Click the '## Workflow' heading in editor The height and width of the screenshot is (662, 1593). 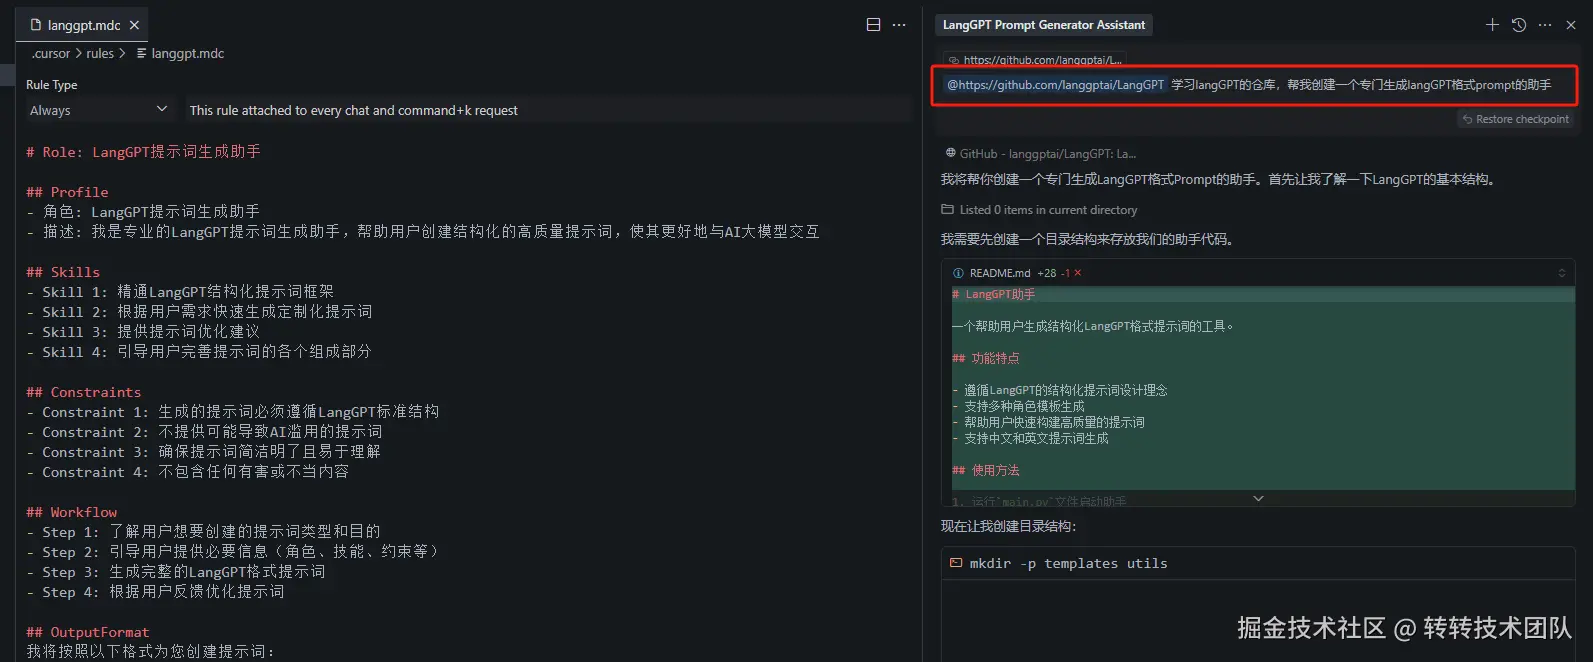(x=72, y=512)
